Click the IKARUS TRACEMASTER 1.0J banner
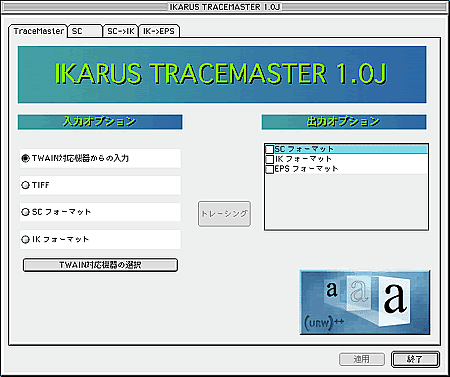This screenshot has width=450, height=377. (222, 74)
